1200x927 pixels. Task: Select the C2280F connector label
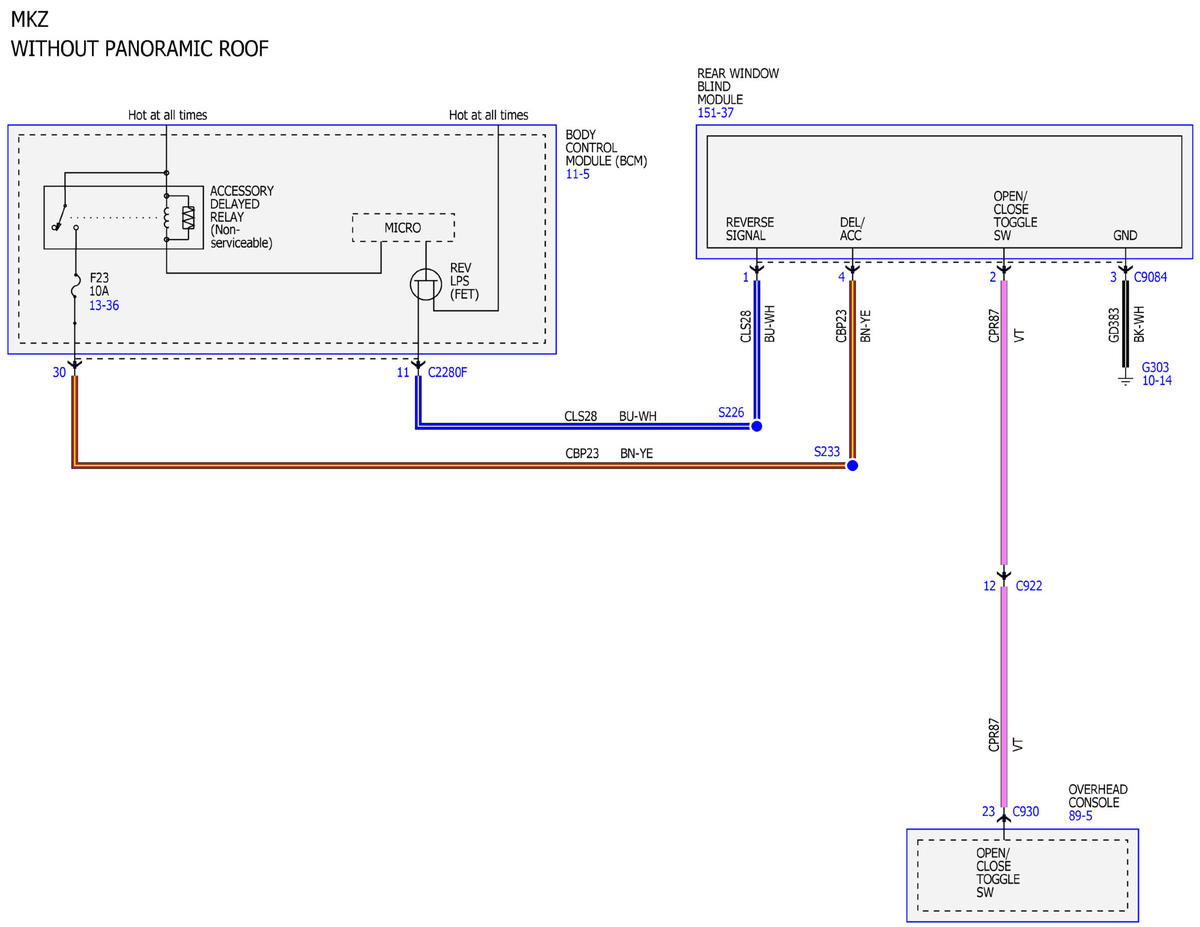click(449, 372)
